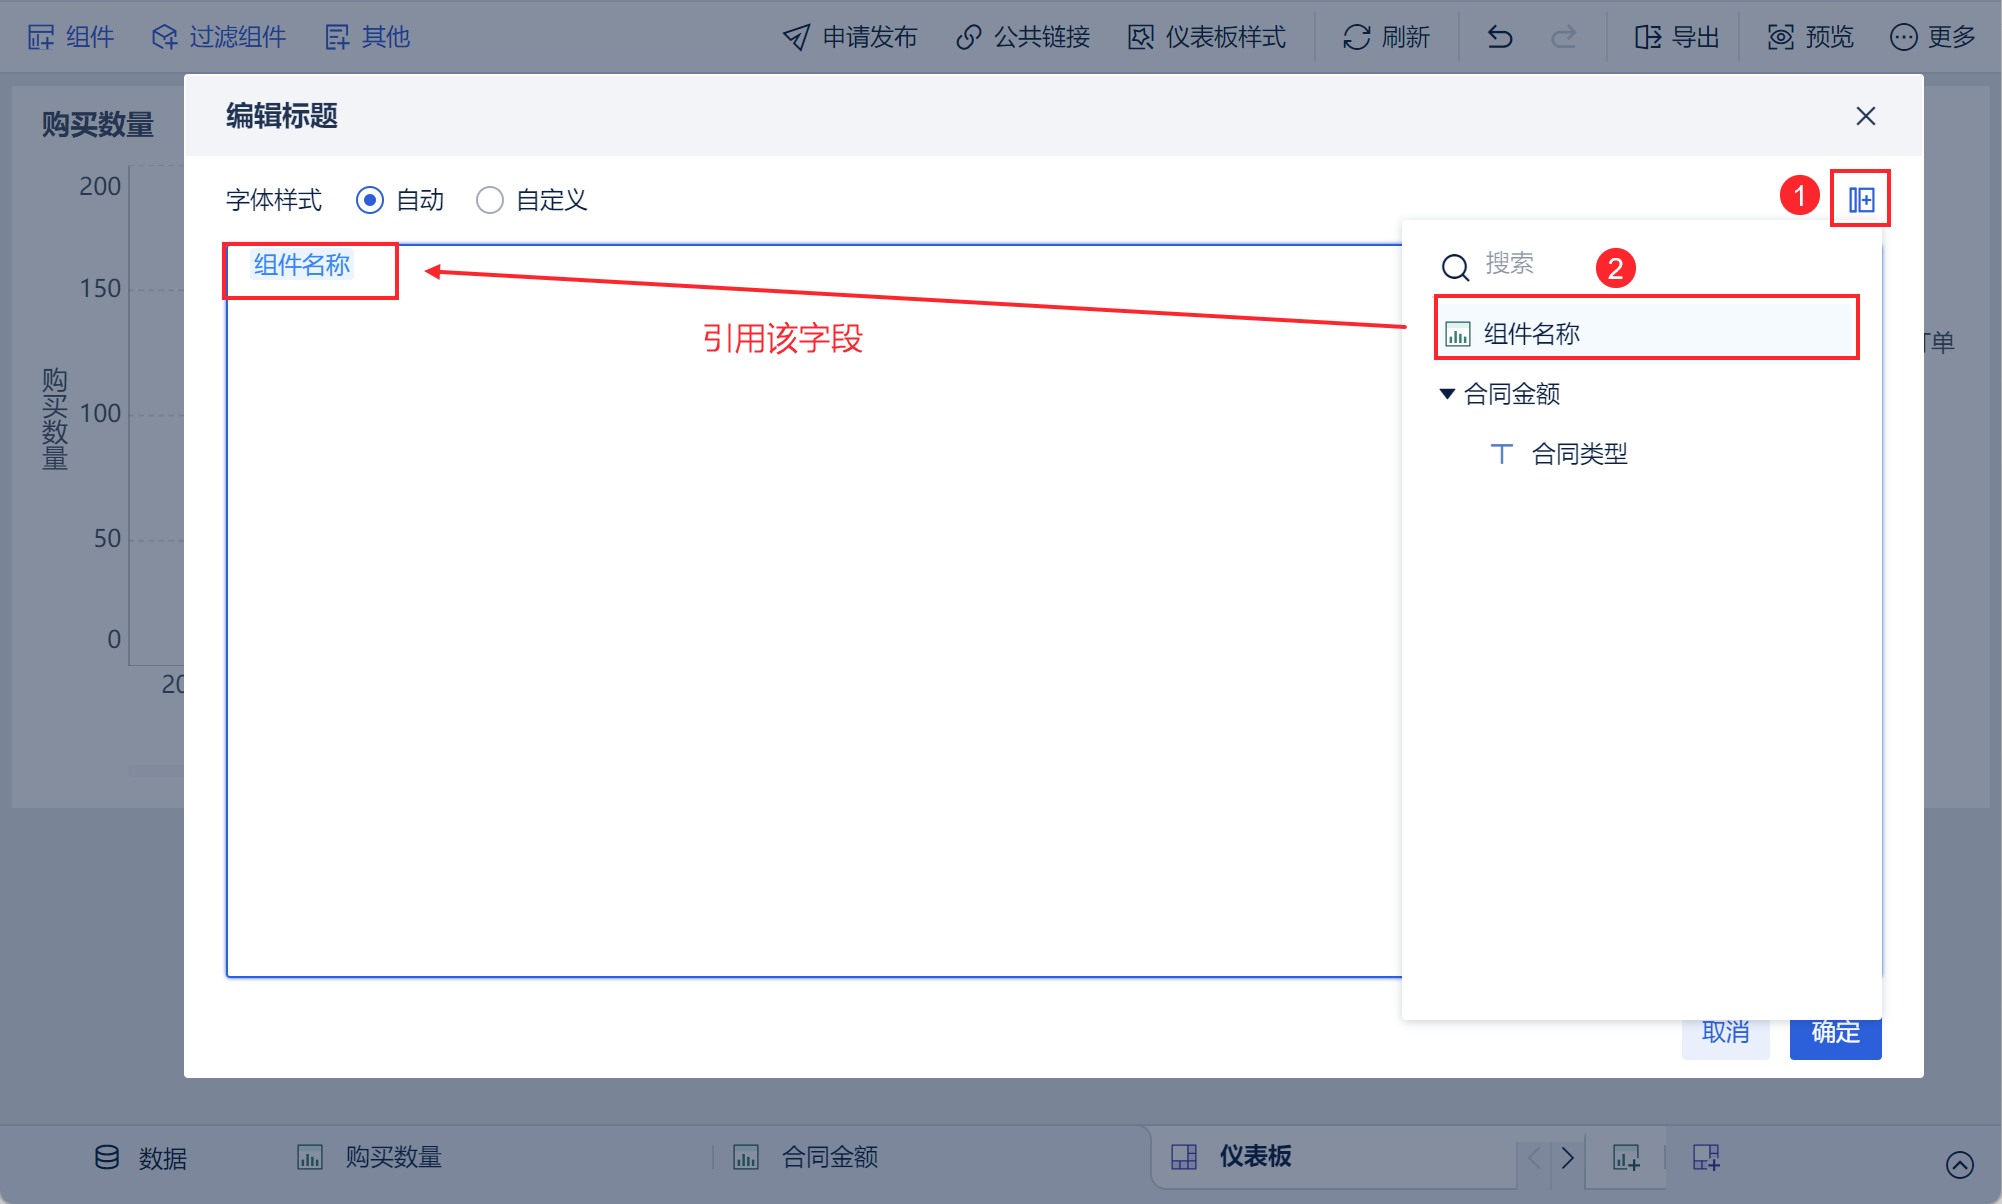Click the add dashboard icon
Screen dimensions: 2002x1204
point(1706,1158)
